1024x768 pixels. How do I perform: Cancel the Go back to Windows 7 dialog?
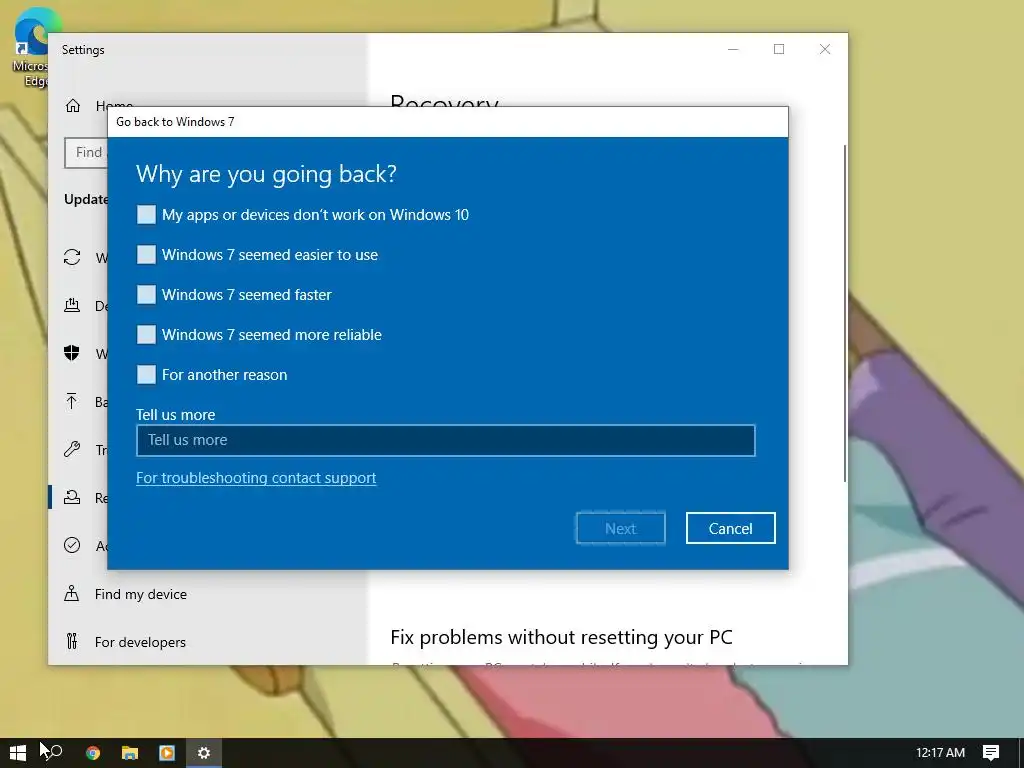coord(730,528)
